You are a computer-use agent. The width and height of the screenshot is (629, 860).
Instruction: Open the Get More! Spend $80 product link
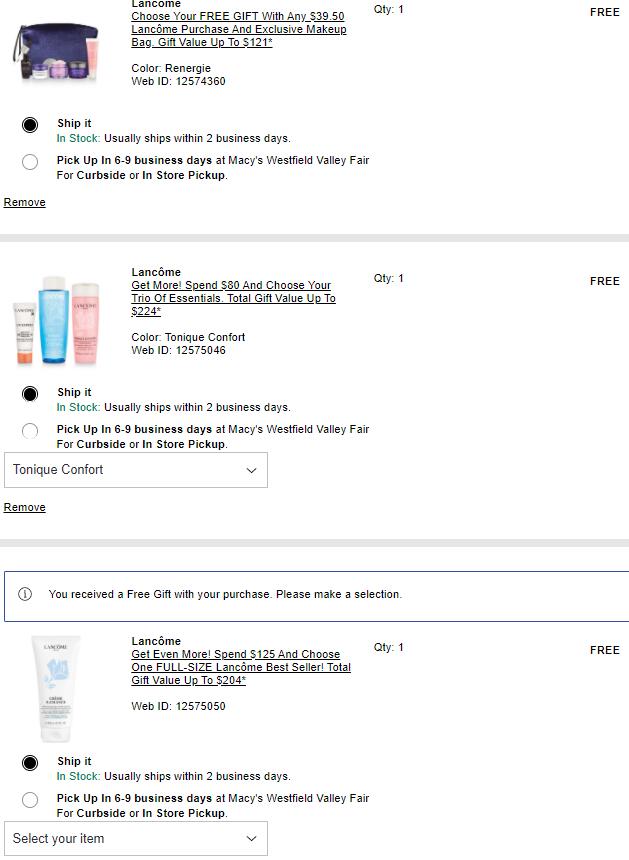pyautogui.click(x=233, y=298)
